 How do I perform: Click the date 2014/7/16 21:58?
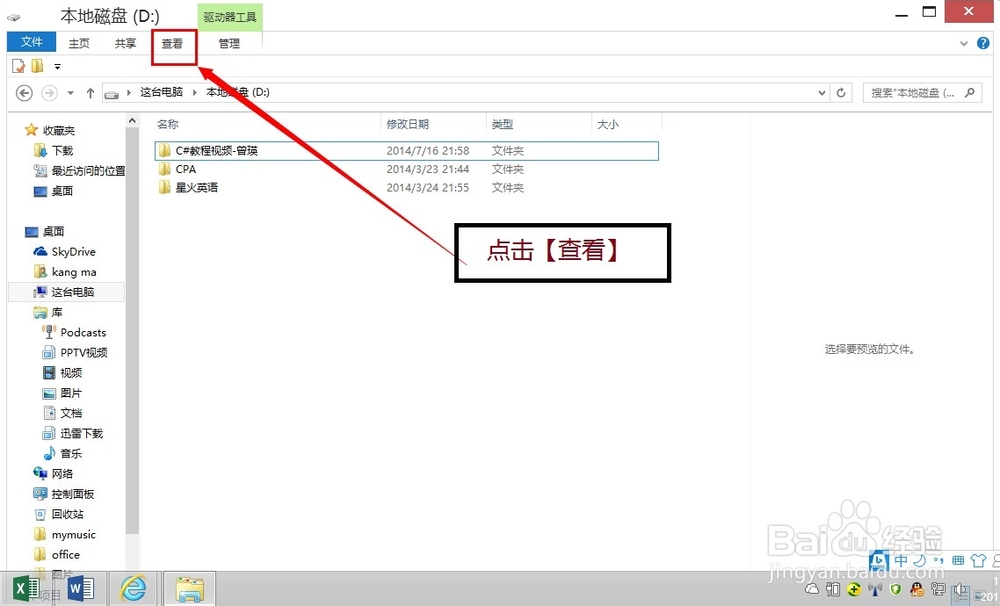(428, 151)
